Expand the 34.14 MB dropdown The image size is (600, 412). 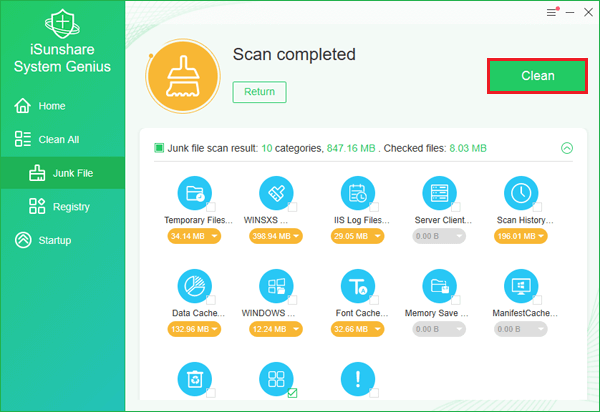[194, 236]
